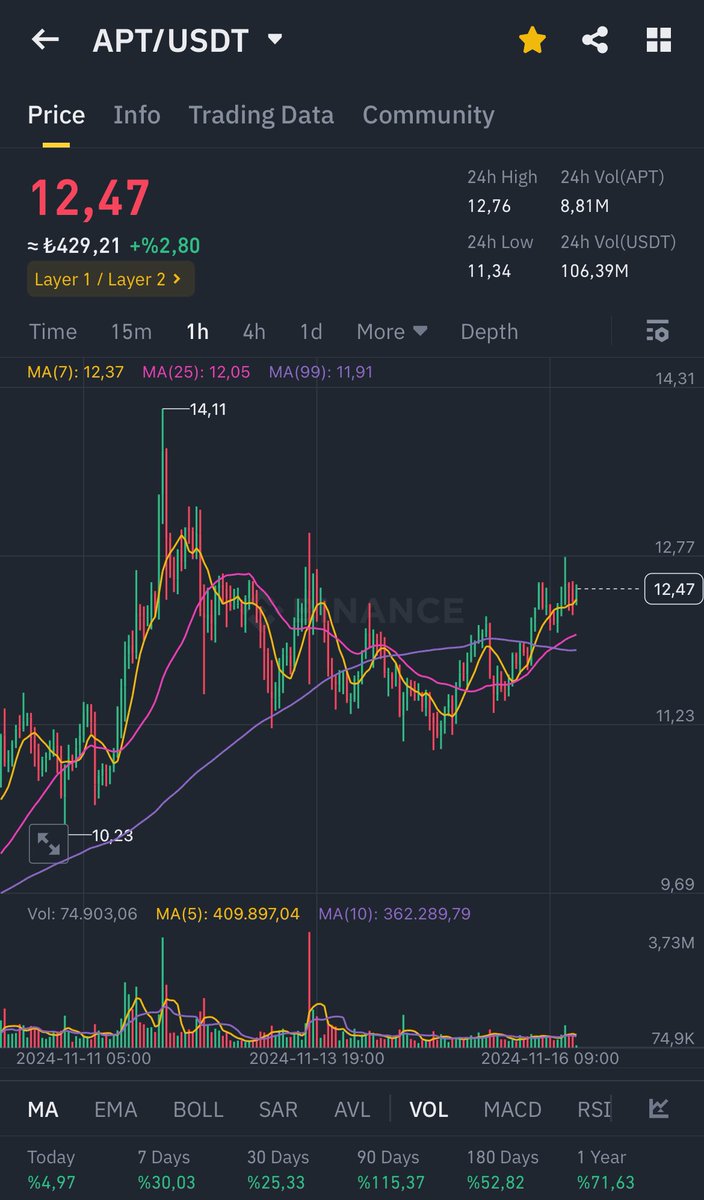Expand the More intervals dropdown
This screenshot has width=704, height=1200.
click(x=392, y=331)
